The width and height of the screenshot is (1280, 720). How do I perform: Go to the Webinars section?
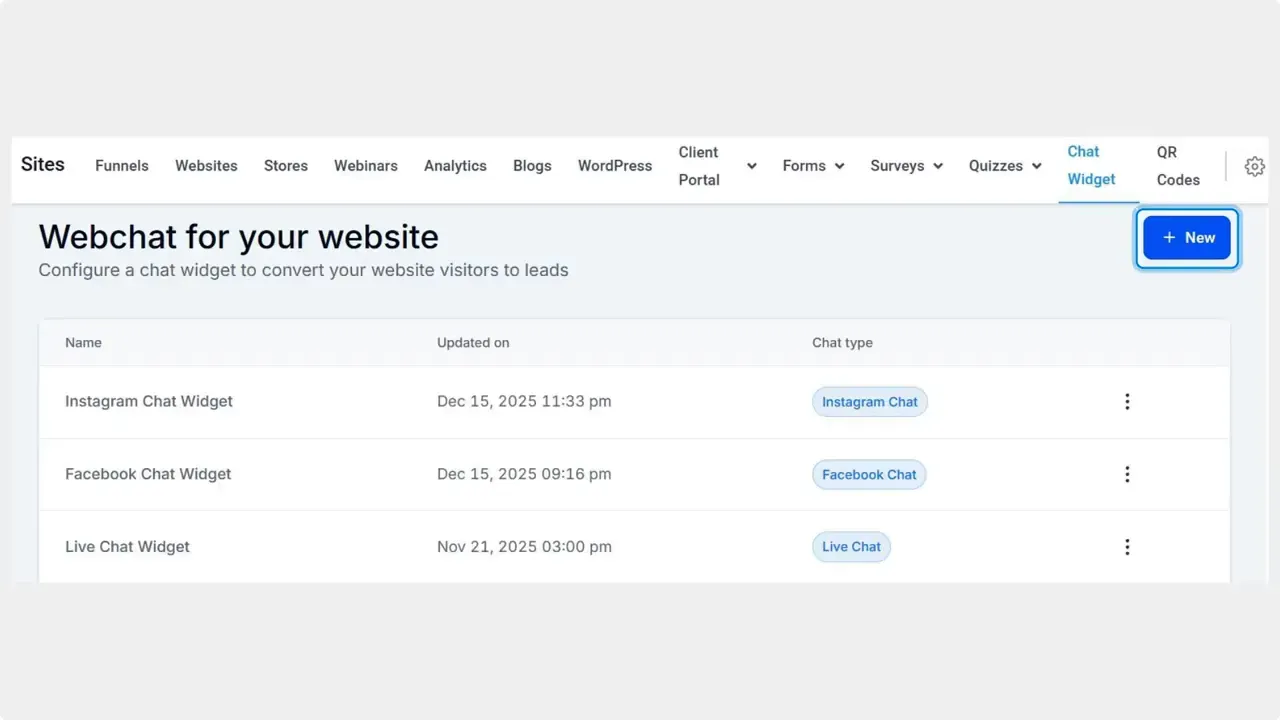(x=366, y=166)
